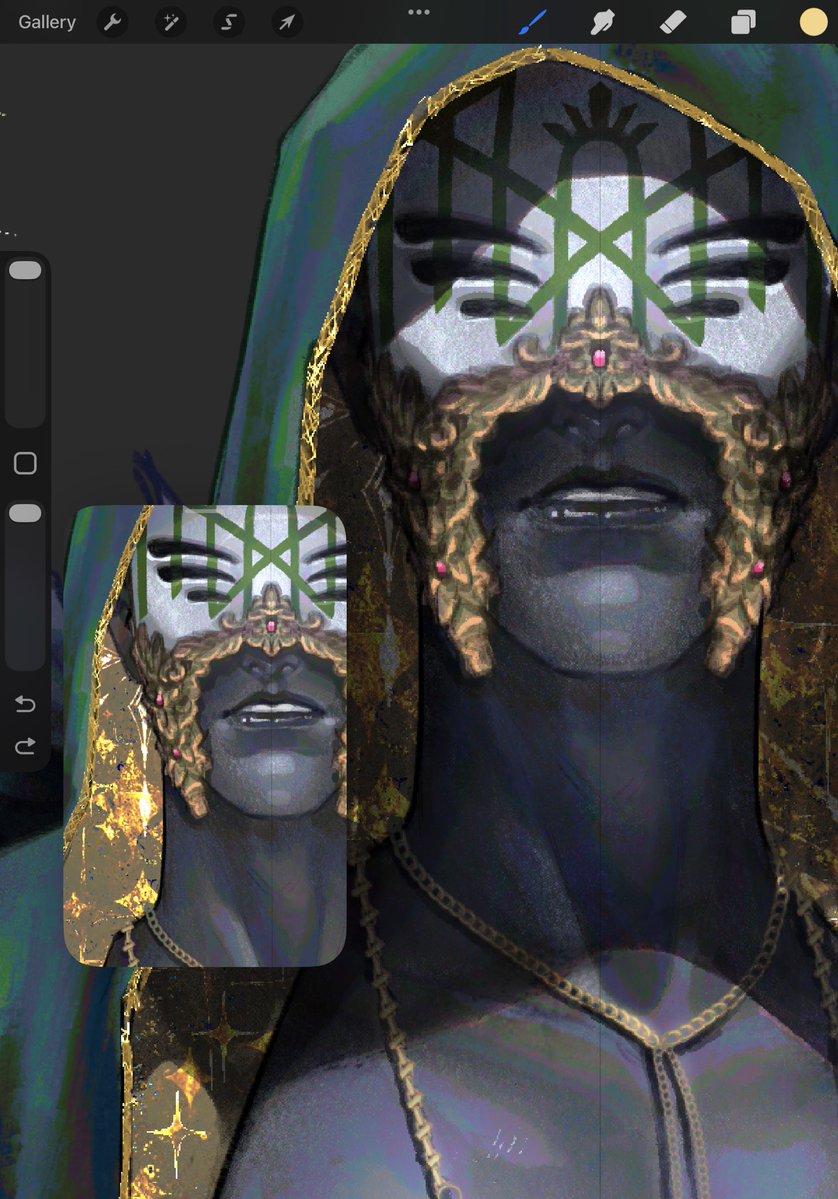Tap the floating reference image thumbnail
This screenshot has height=1199, width=838.
click(205, 736)
